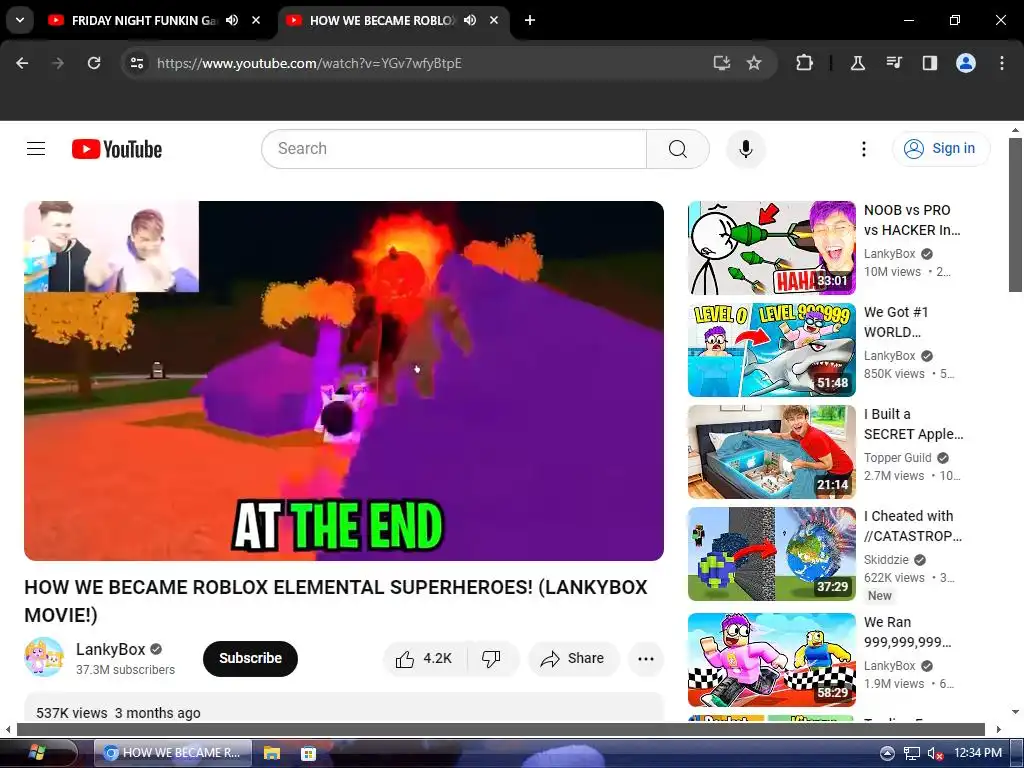Open I Built a SECRET Apple title

point(913,424)
